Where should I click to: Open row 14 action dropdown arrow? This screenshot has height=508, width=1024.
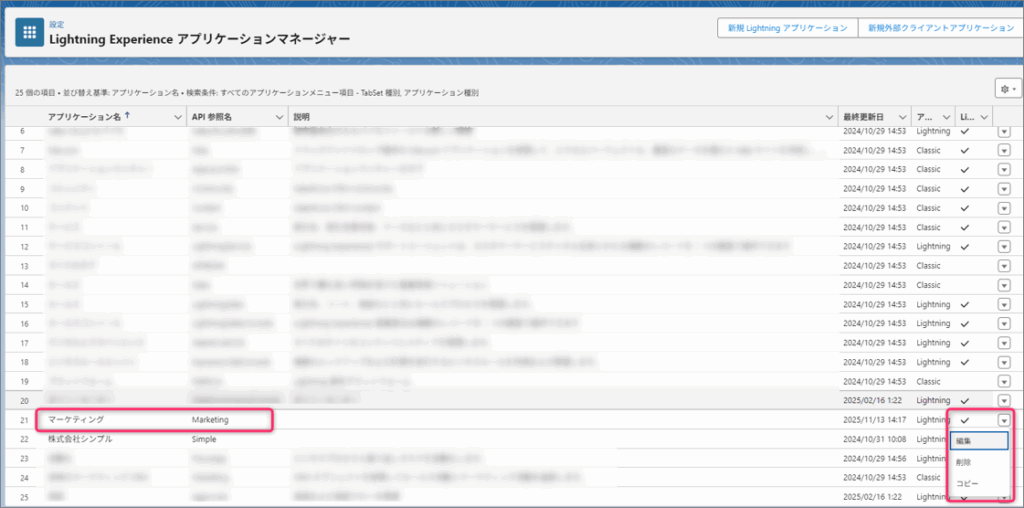1004,285
